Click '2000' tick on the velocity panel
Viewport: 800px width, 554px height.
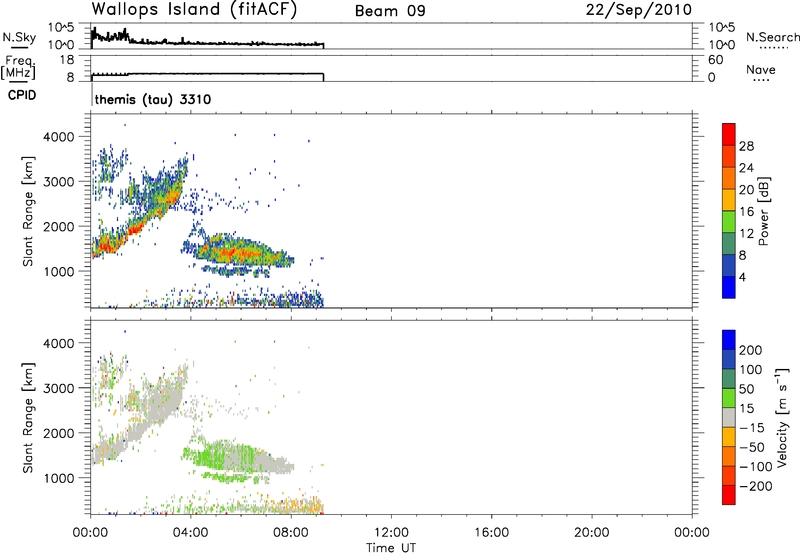pyautogui.click(x=59, y=434)
